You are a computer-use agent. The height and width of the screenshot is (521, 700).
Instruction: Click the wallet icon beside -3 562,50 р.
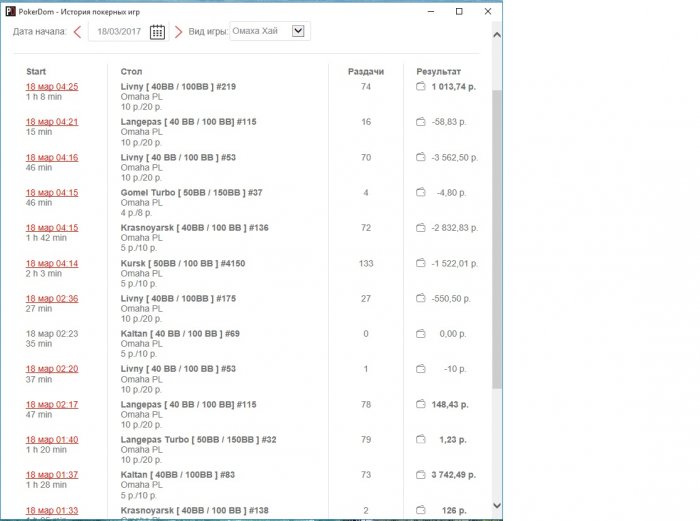point(421,157)
